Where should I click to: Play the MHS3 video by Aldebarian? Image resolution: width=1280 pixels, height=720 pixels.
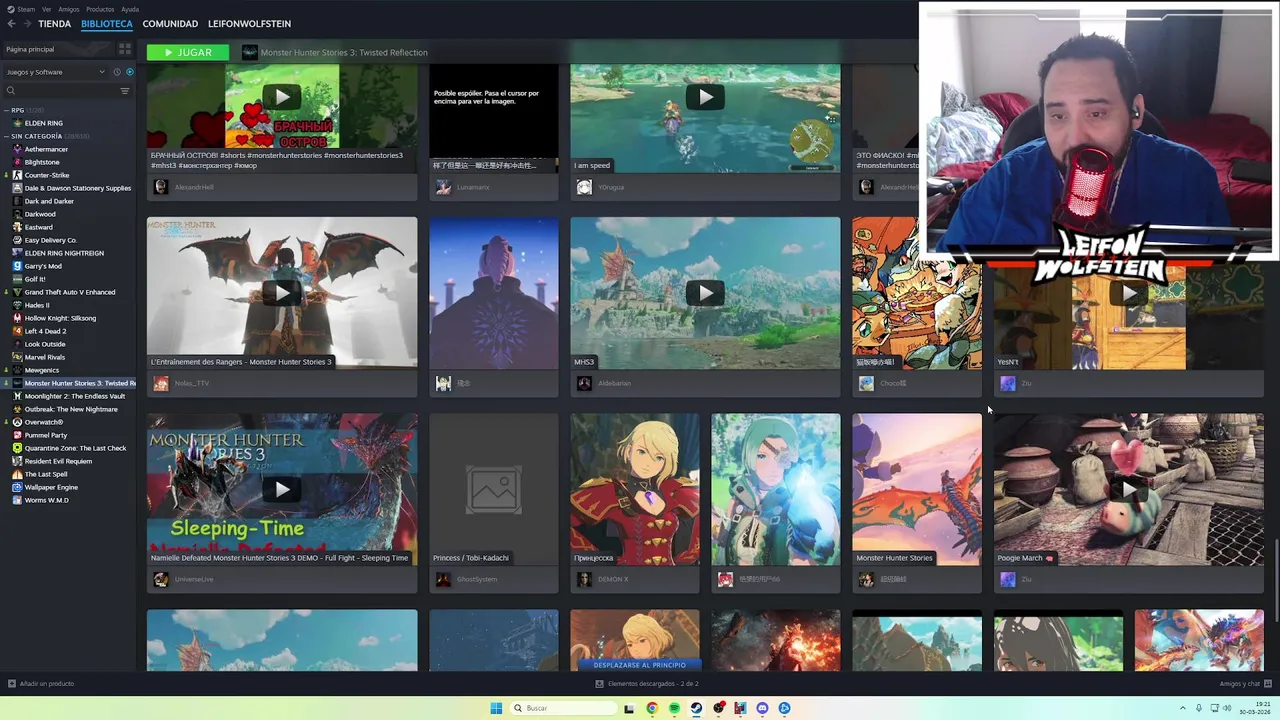coord(705,292)
